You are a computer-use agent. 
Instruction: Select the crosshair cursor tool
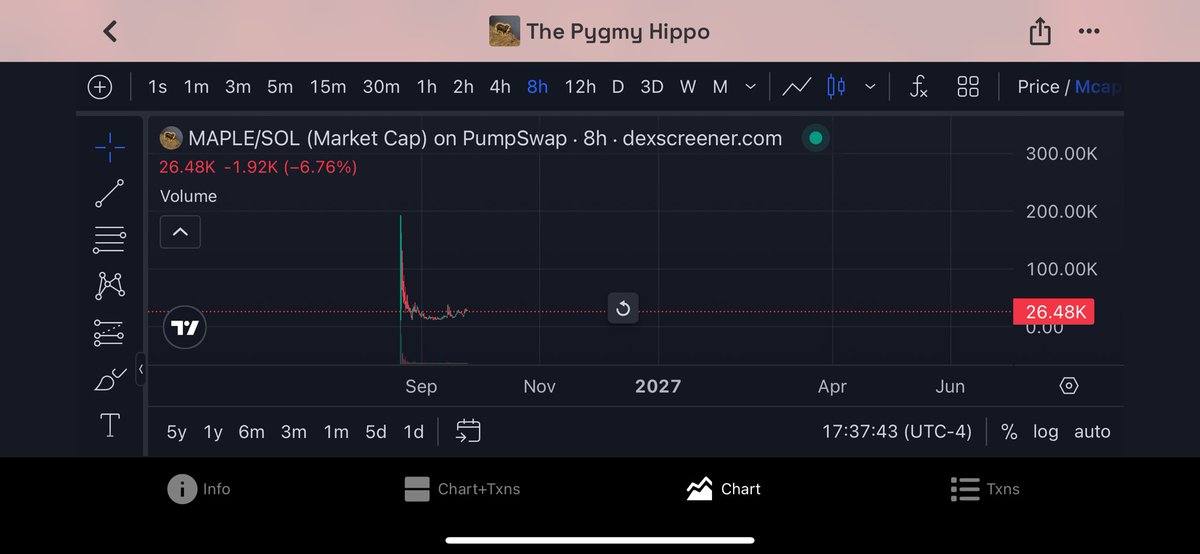click(110, 148)
